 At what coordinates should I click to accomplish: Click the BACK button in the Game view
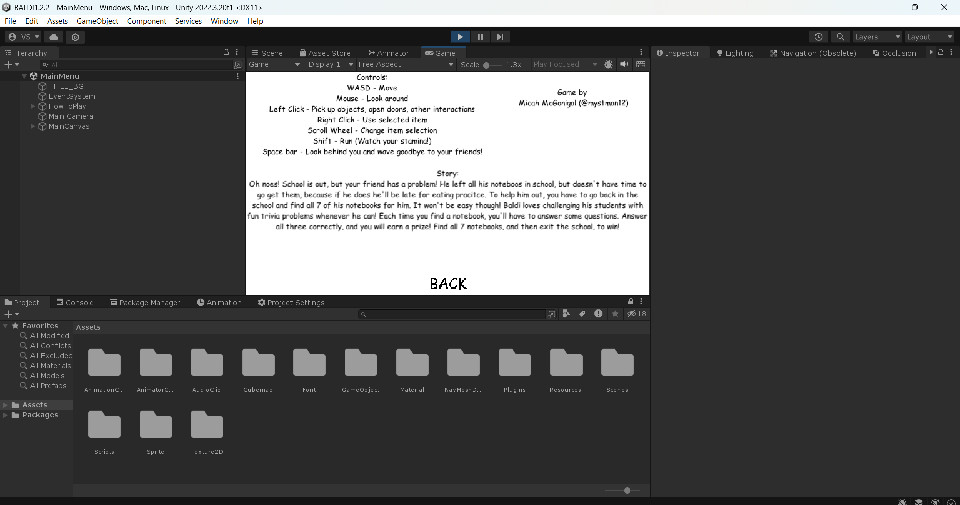pyautogui.click(x=448, y=283)
